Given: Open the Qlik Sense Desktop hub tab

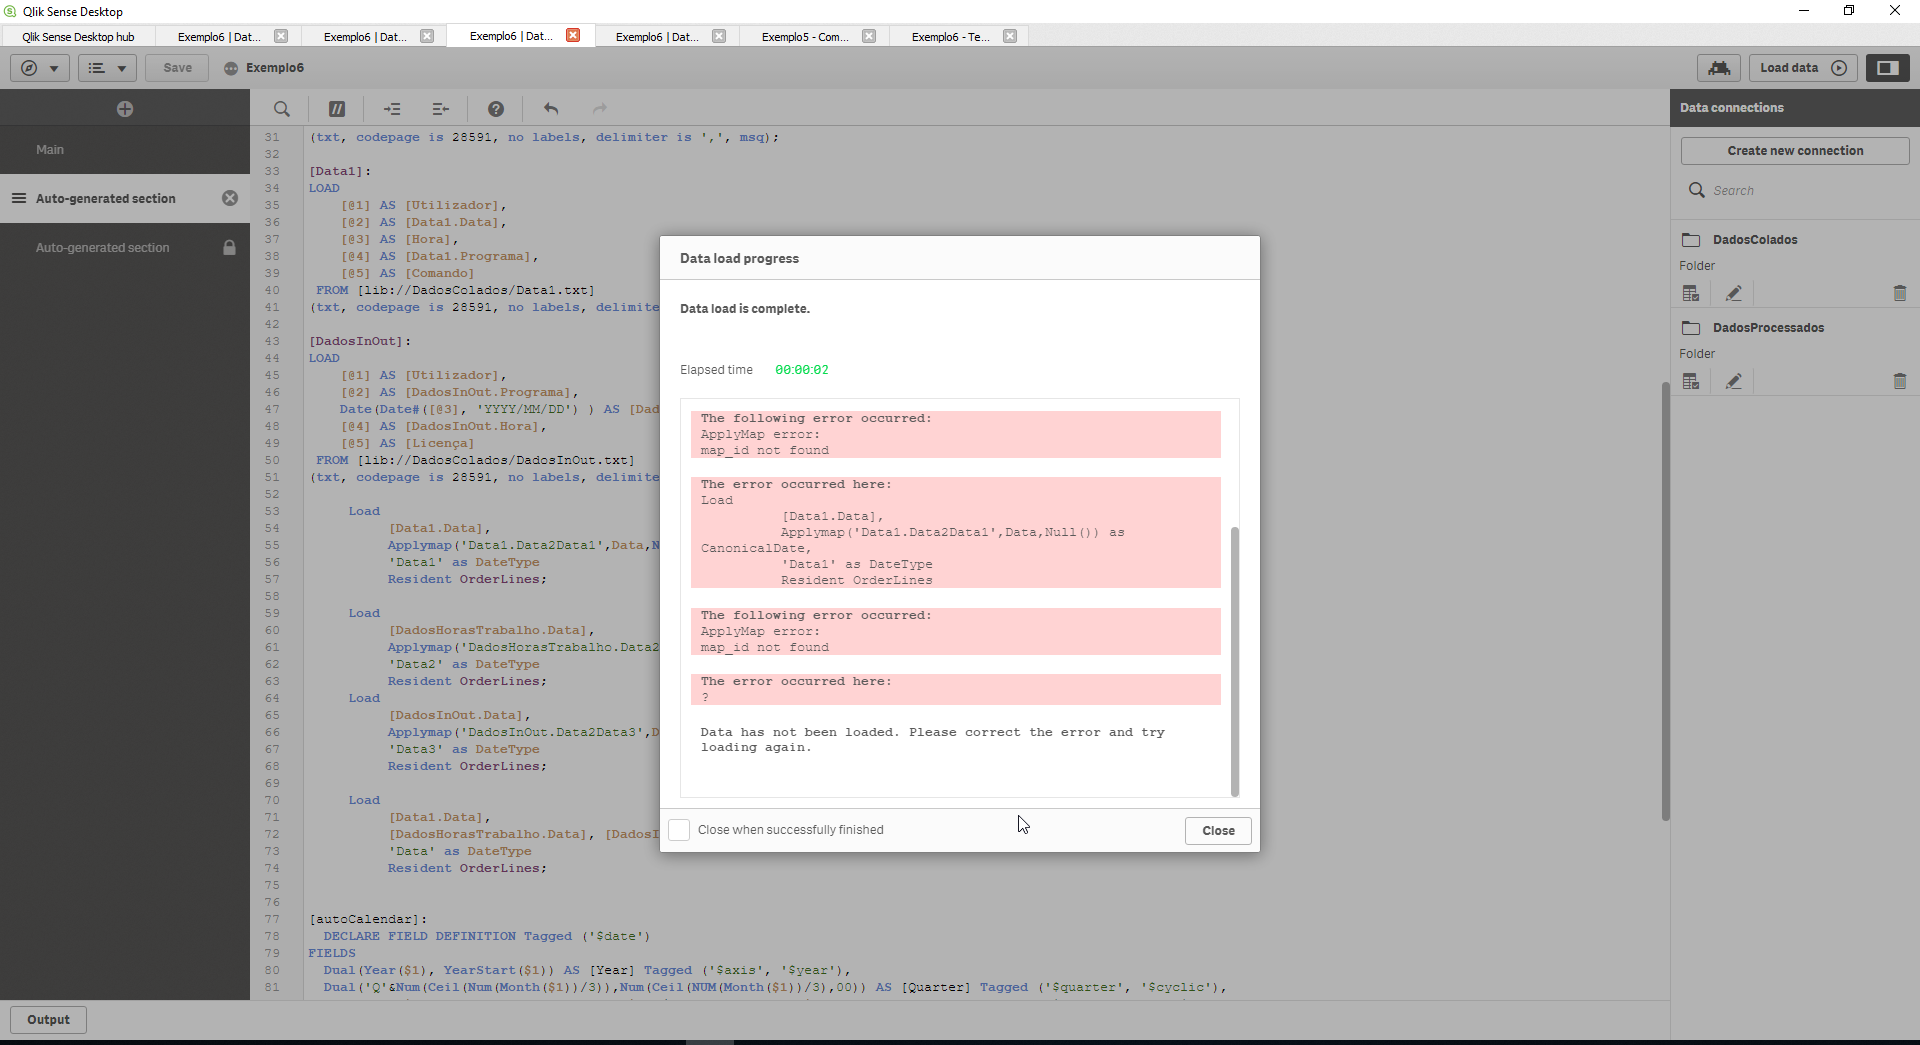Looking at the screenshot, I should (x=79, y=36).
